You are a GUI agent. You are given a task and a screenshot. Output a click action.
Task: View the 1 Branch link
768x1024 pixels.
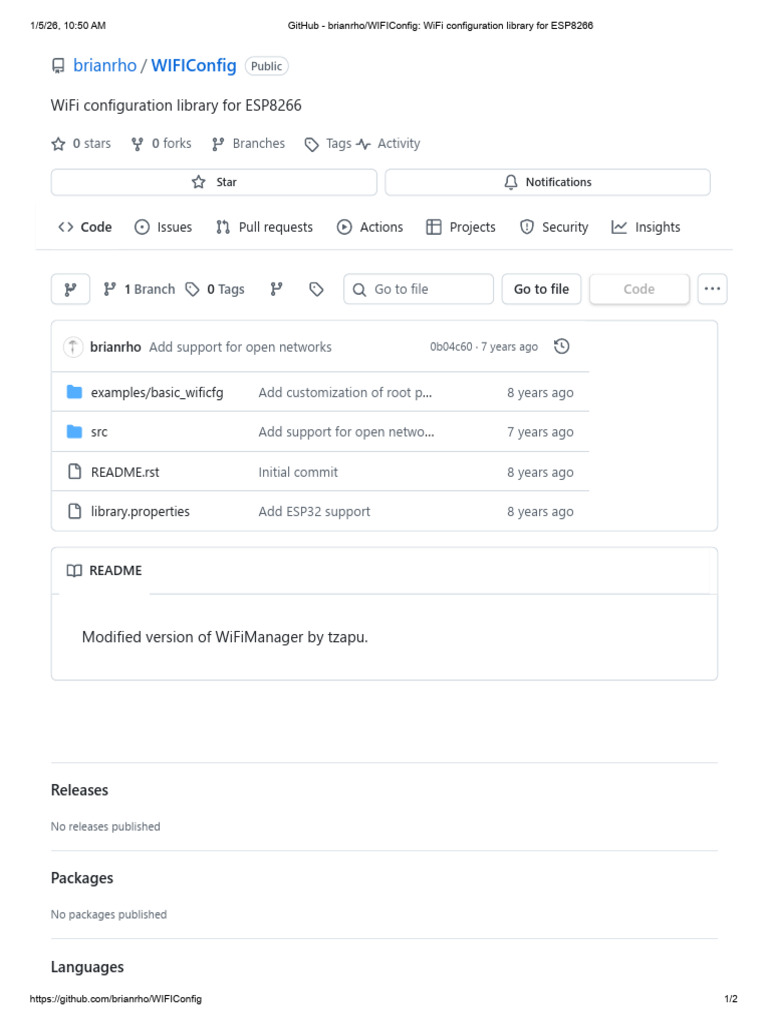[x=139, y=289]
